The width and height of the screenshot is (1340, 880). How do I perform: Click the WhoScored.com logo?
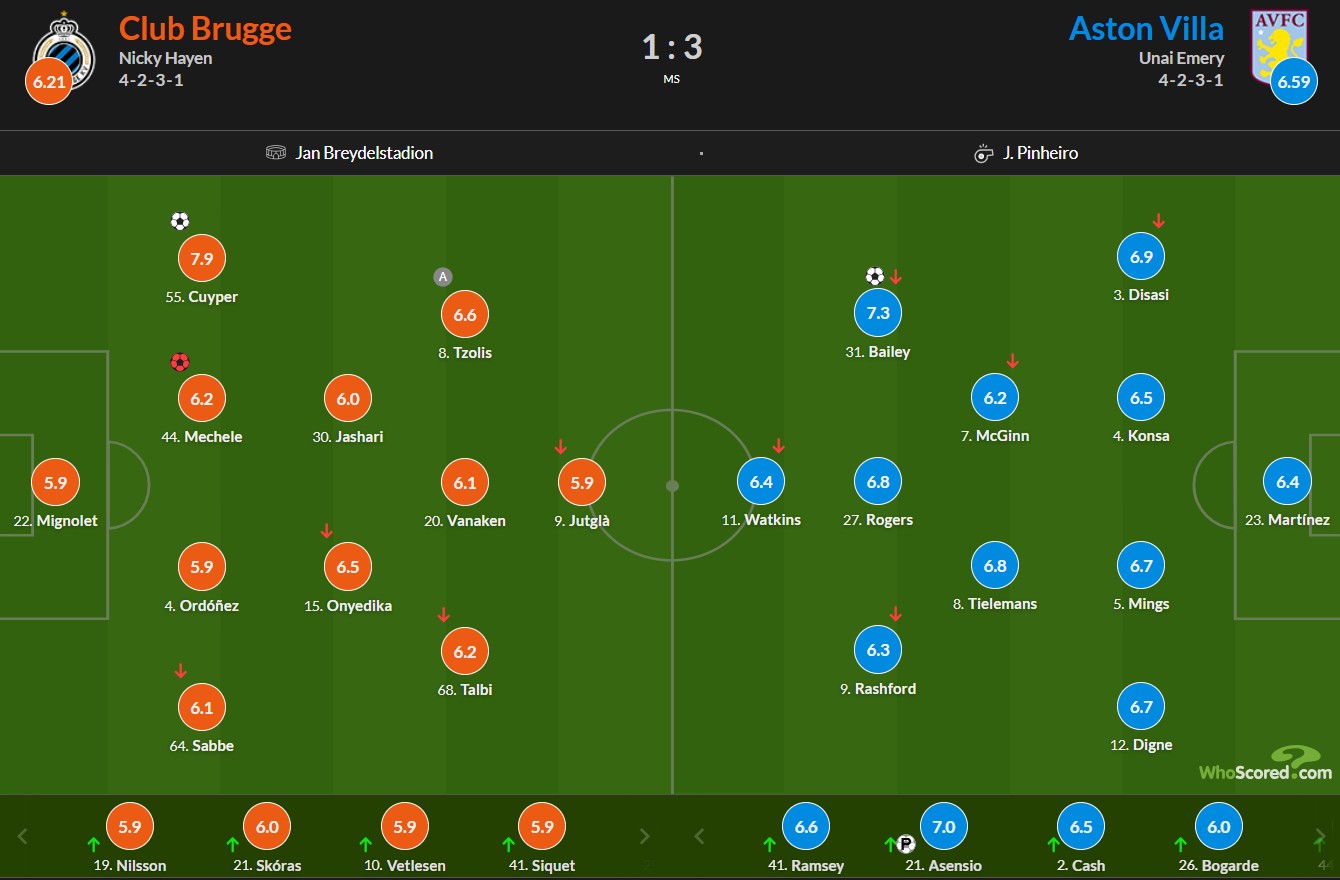click(x=1266, y=763)
